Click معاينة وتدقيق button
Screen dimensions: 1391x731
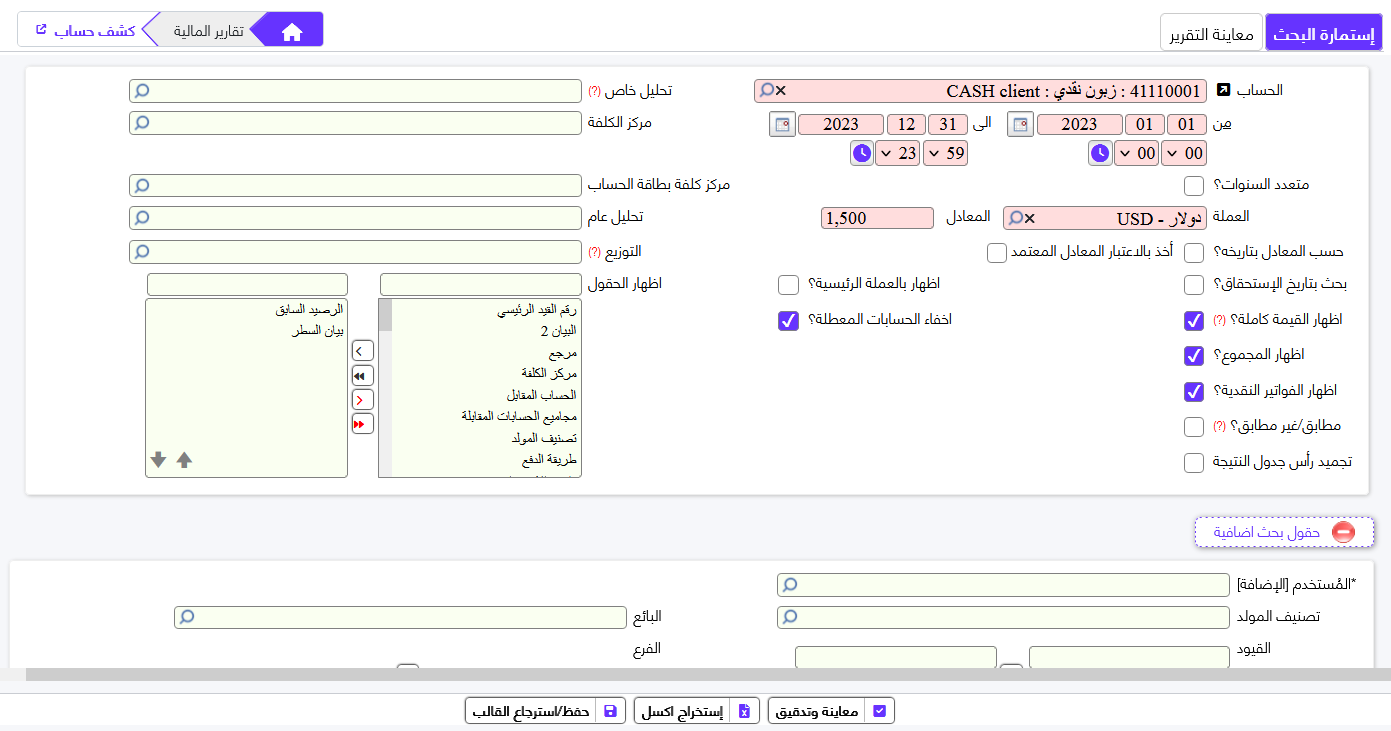click(831, 711)
